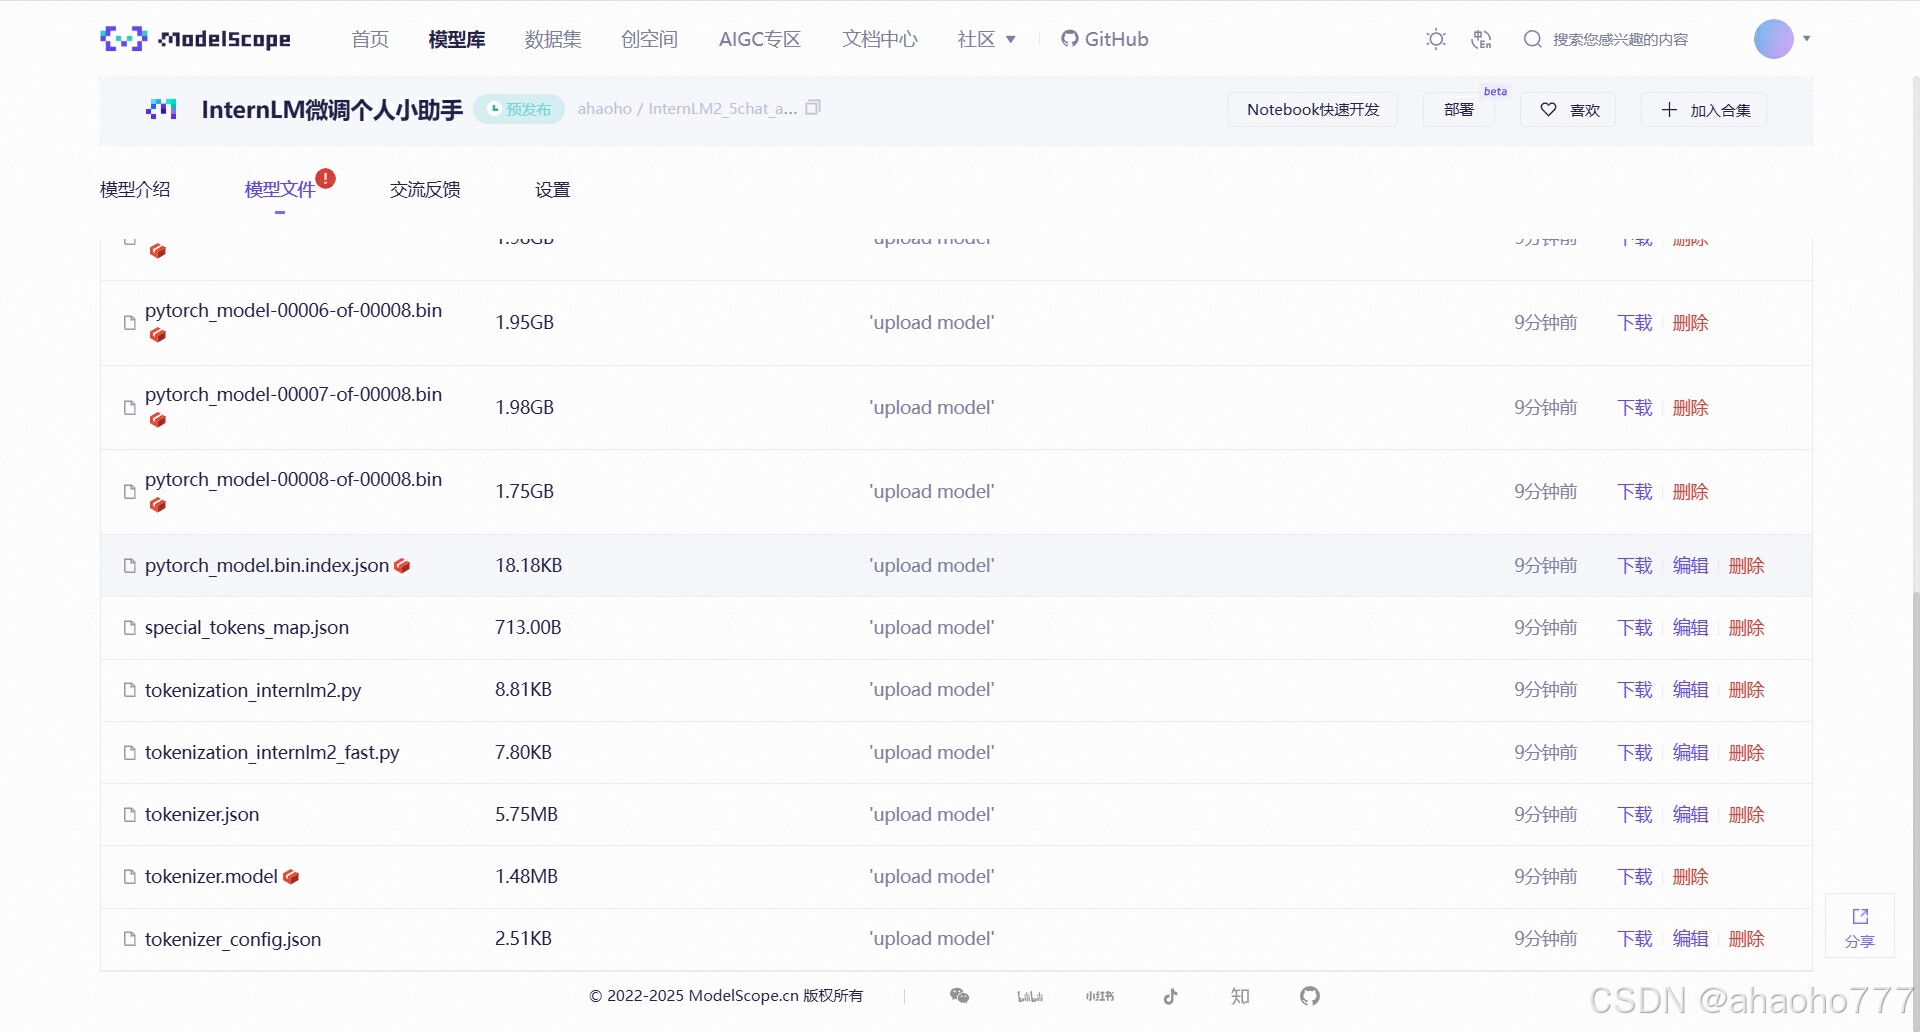The height and width of the screenshot is (1032, 1920).
Task: Download pytorch_model-00008-of-00008.bin
Action: point(1635,491)
